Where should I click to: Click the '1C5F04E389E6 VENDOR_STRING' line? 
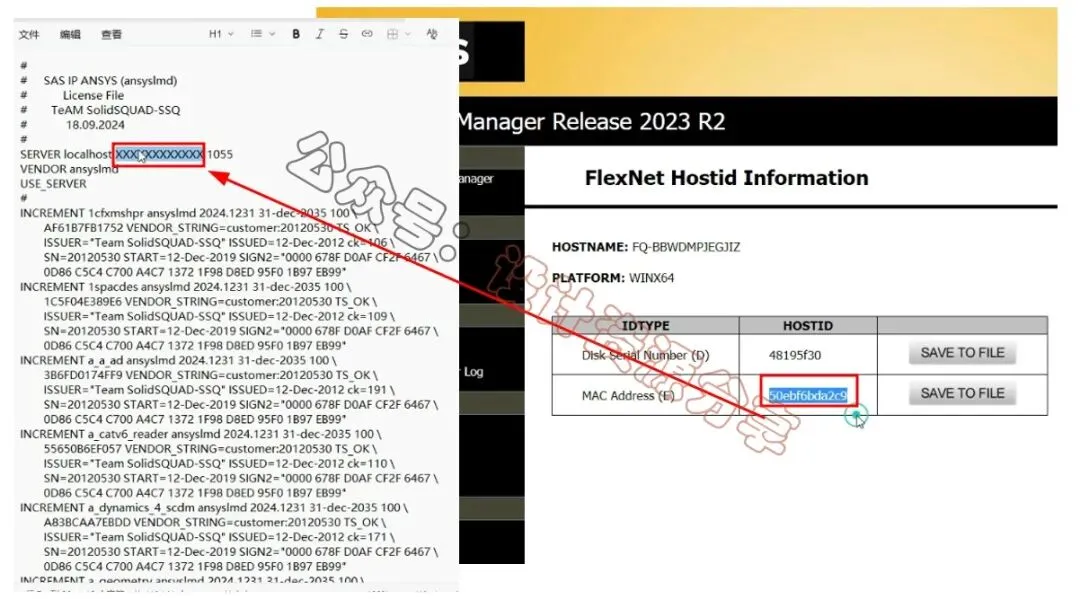point(210,302)
